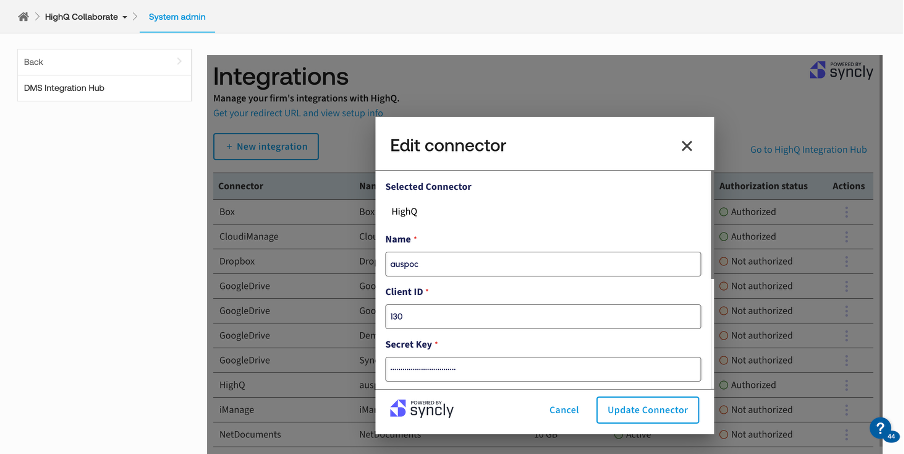
Task: Open the redirect URL setup info link
Action: pyautogui.click(x=298, y=113)
